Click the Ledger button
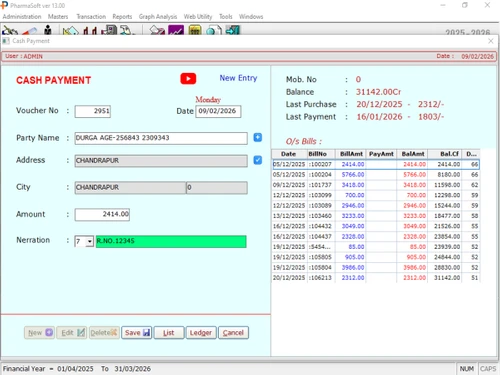The height and width of the screenshot is (375, 500). [201, 333]
